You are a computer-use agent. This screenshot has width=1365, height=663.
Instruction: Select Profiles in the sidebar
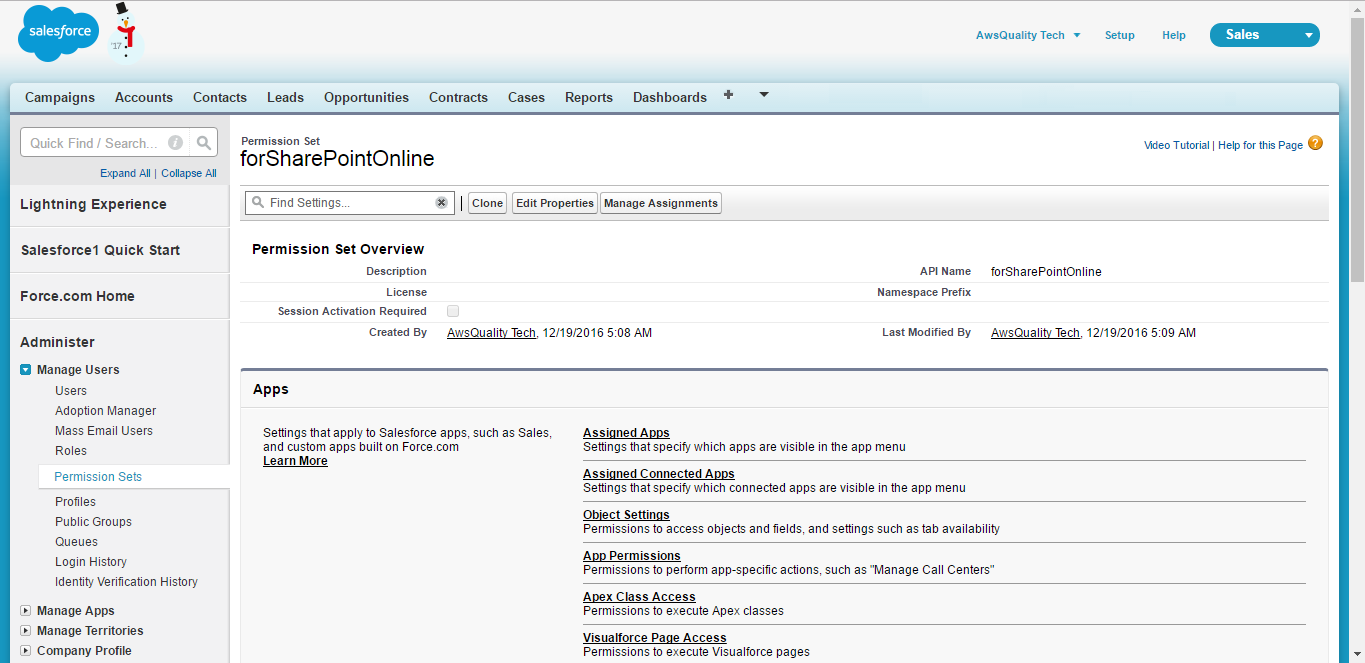(x=75, y=502)
